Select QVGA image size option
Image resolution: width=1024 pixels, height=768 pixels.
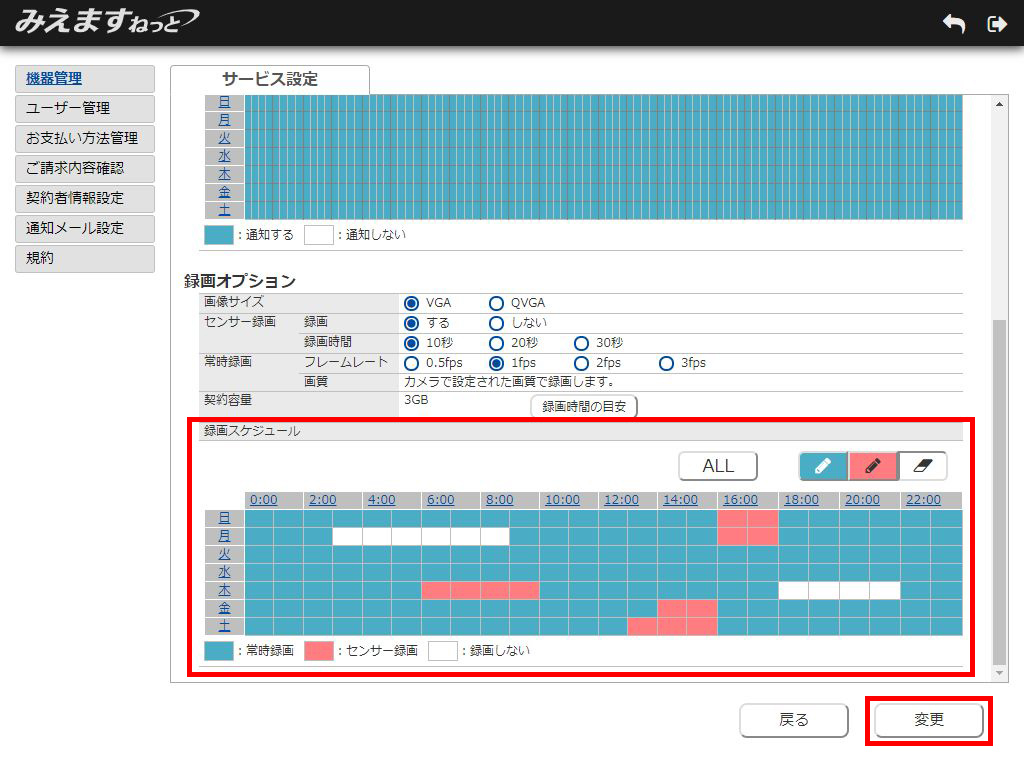pos(496,303)
